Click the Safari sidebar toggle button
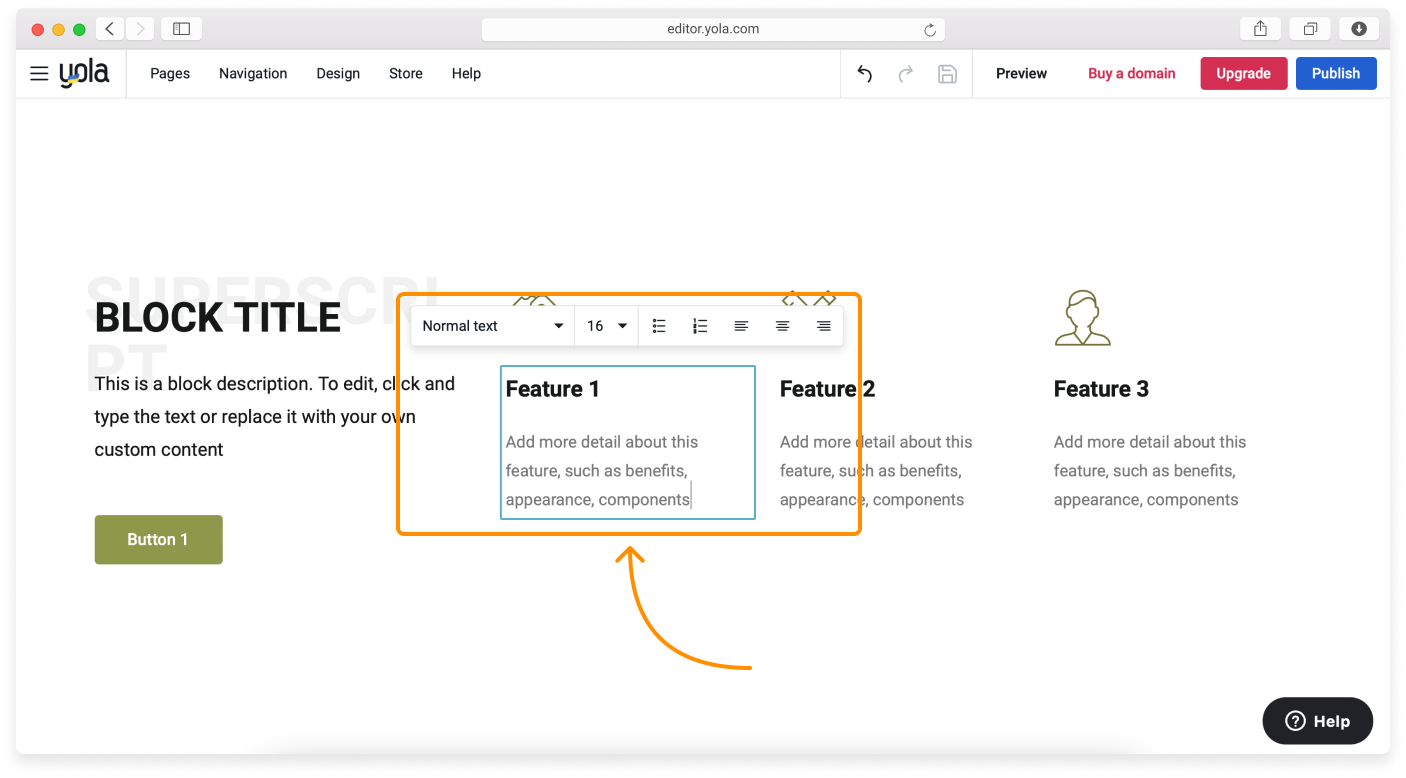The width and height of the screenshot is (1406, 778). tap(181, 29)
